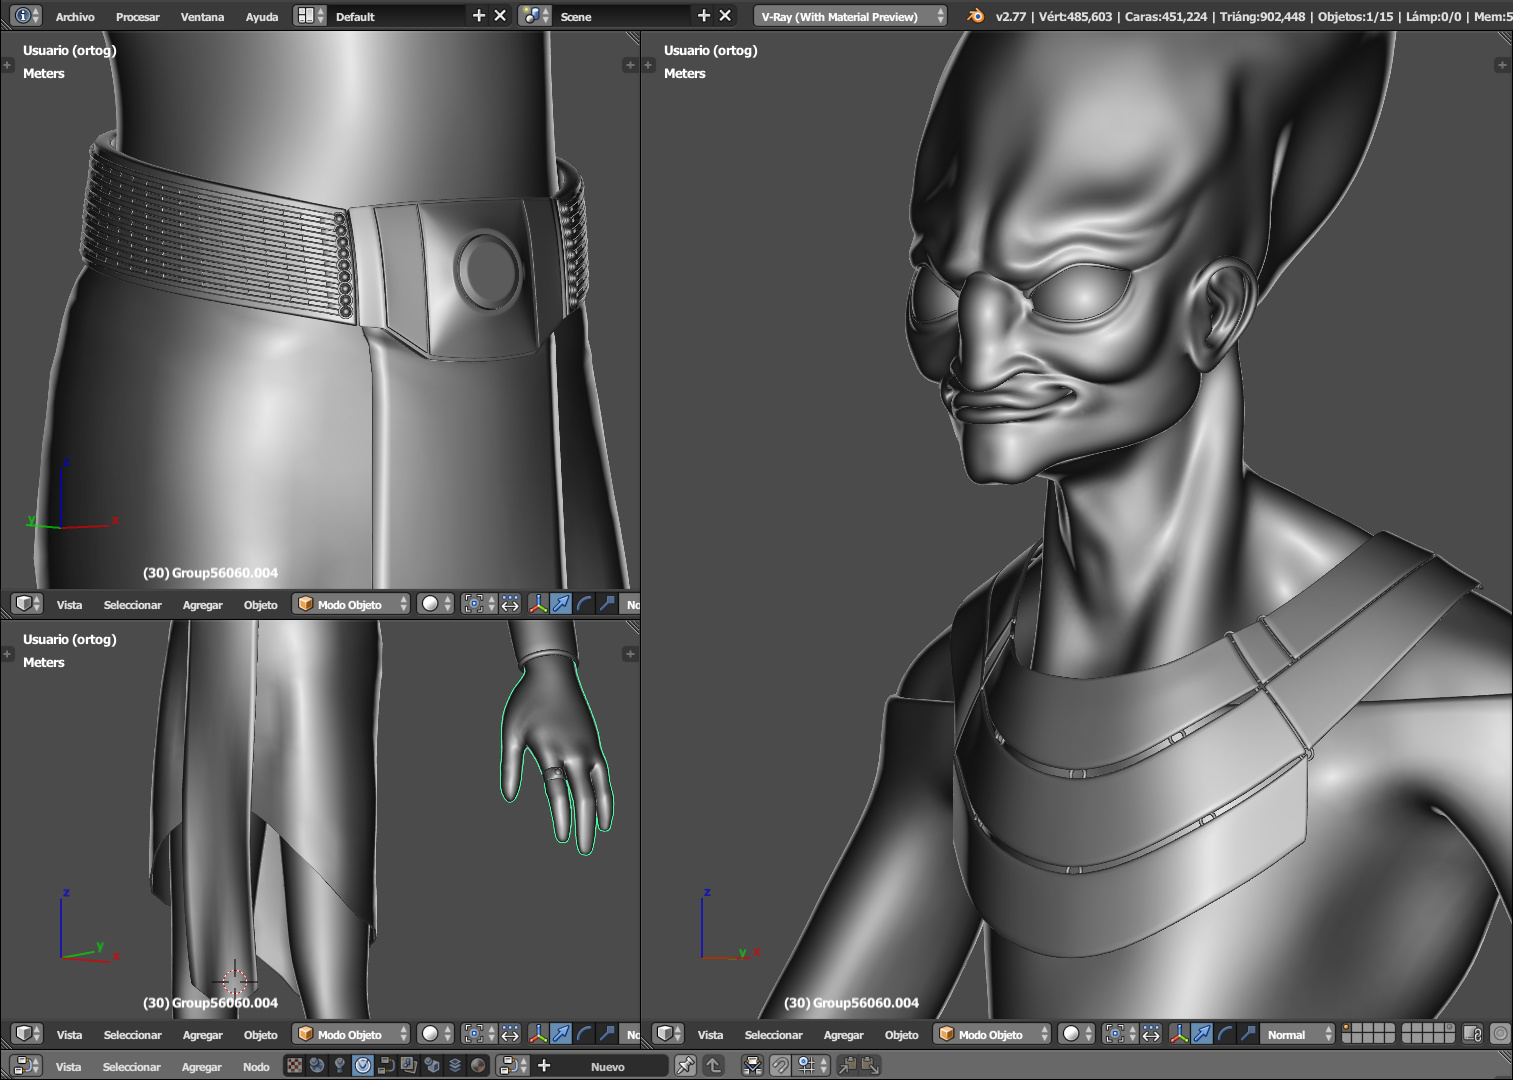
Task: Open Seleccionar in the top-left viewport
Action: click(132, 605)
